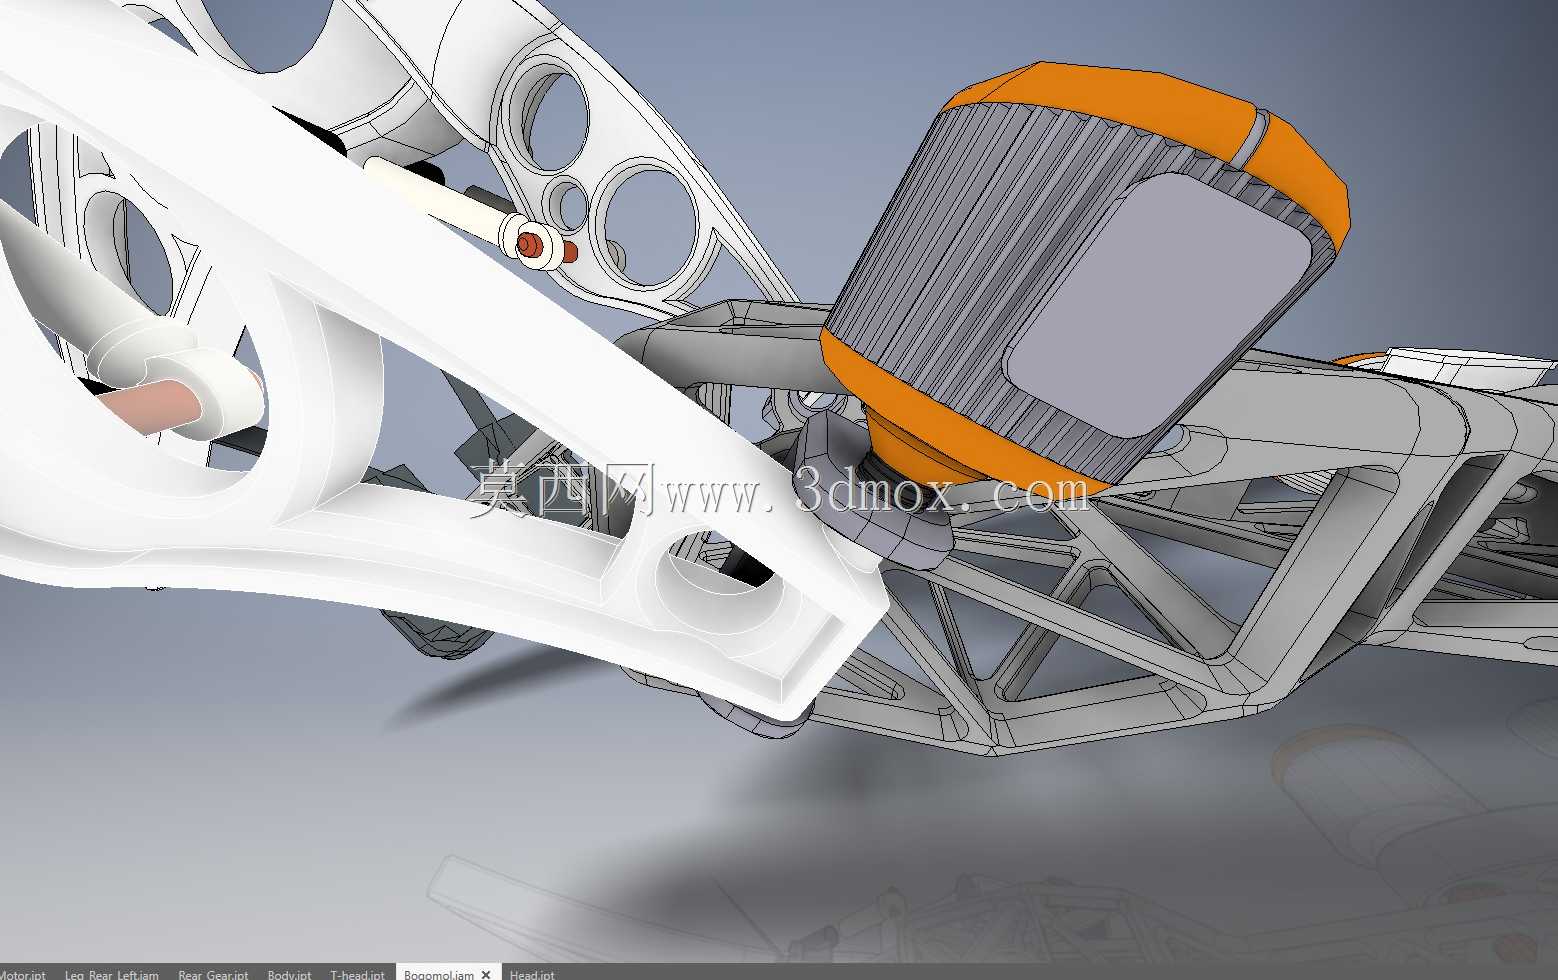Switch to the Rear_Gear.ipt tab
This screenshot has width=1558, height=980.
tap(213, 973)
